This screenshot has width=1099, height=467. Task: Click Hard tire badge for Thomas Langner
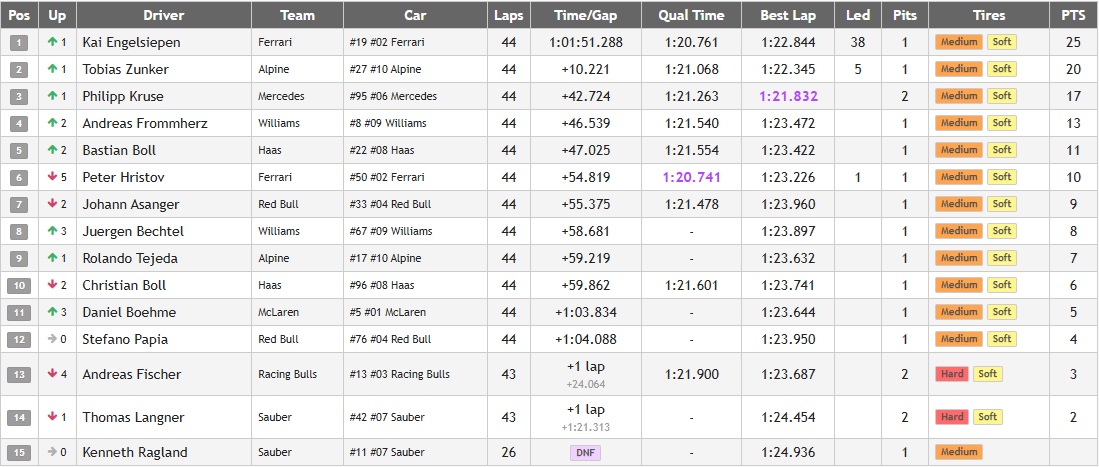pos(952,417)
